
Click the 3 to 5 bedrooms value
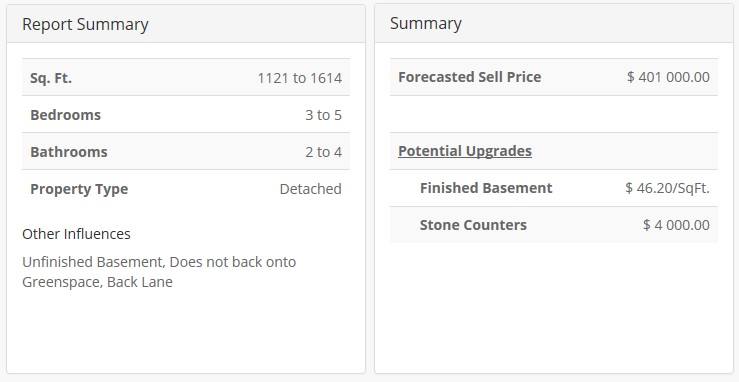click(x=323, y=115)
